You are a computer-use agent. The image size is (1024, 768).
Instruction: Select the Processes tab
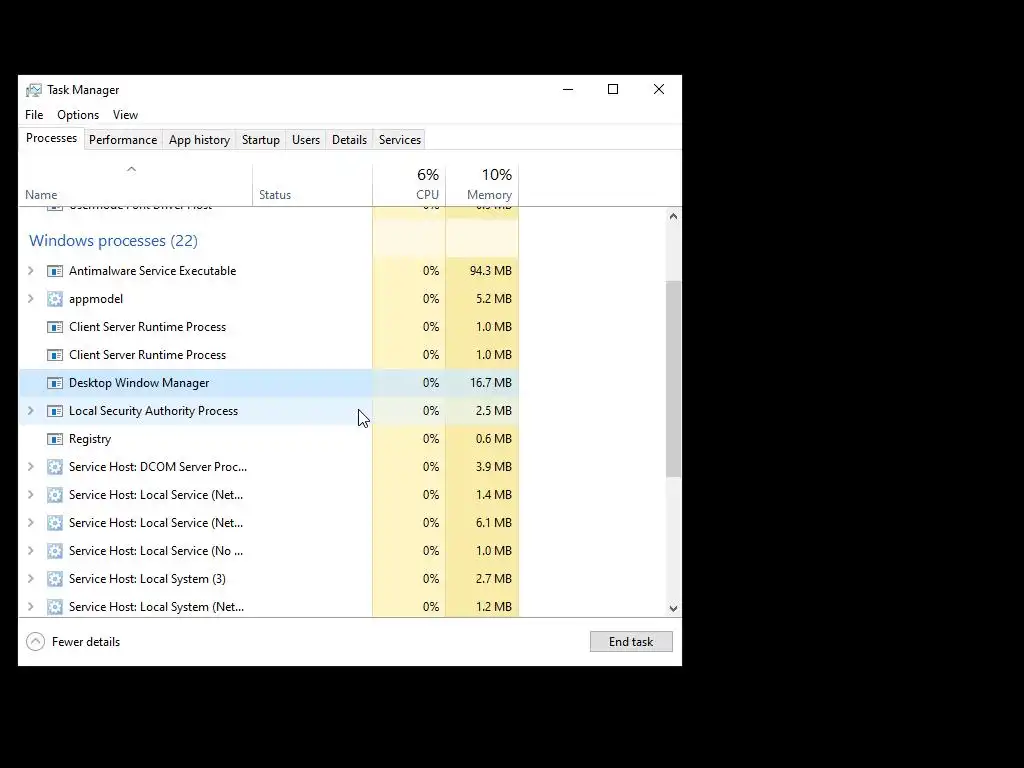[x=52, y=138]
